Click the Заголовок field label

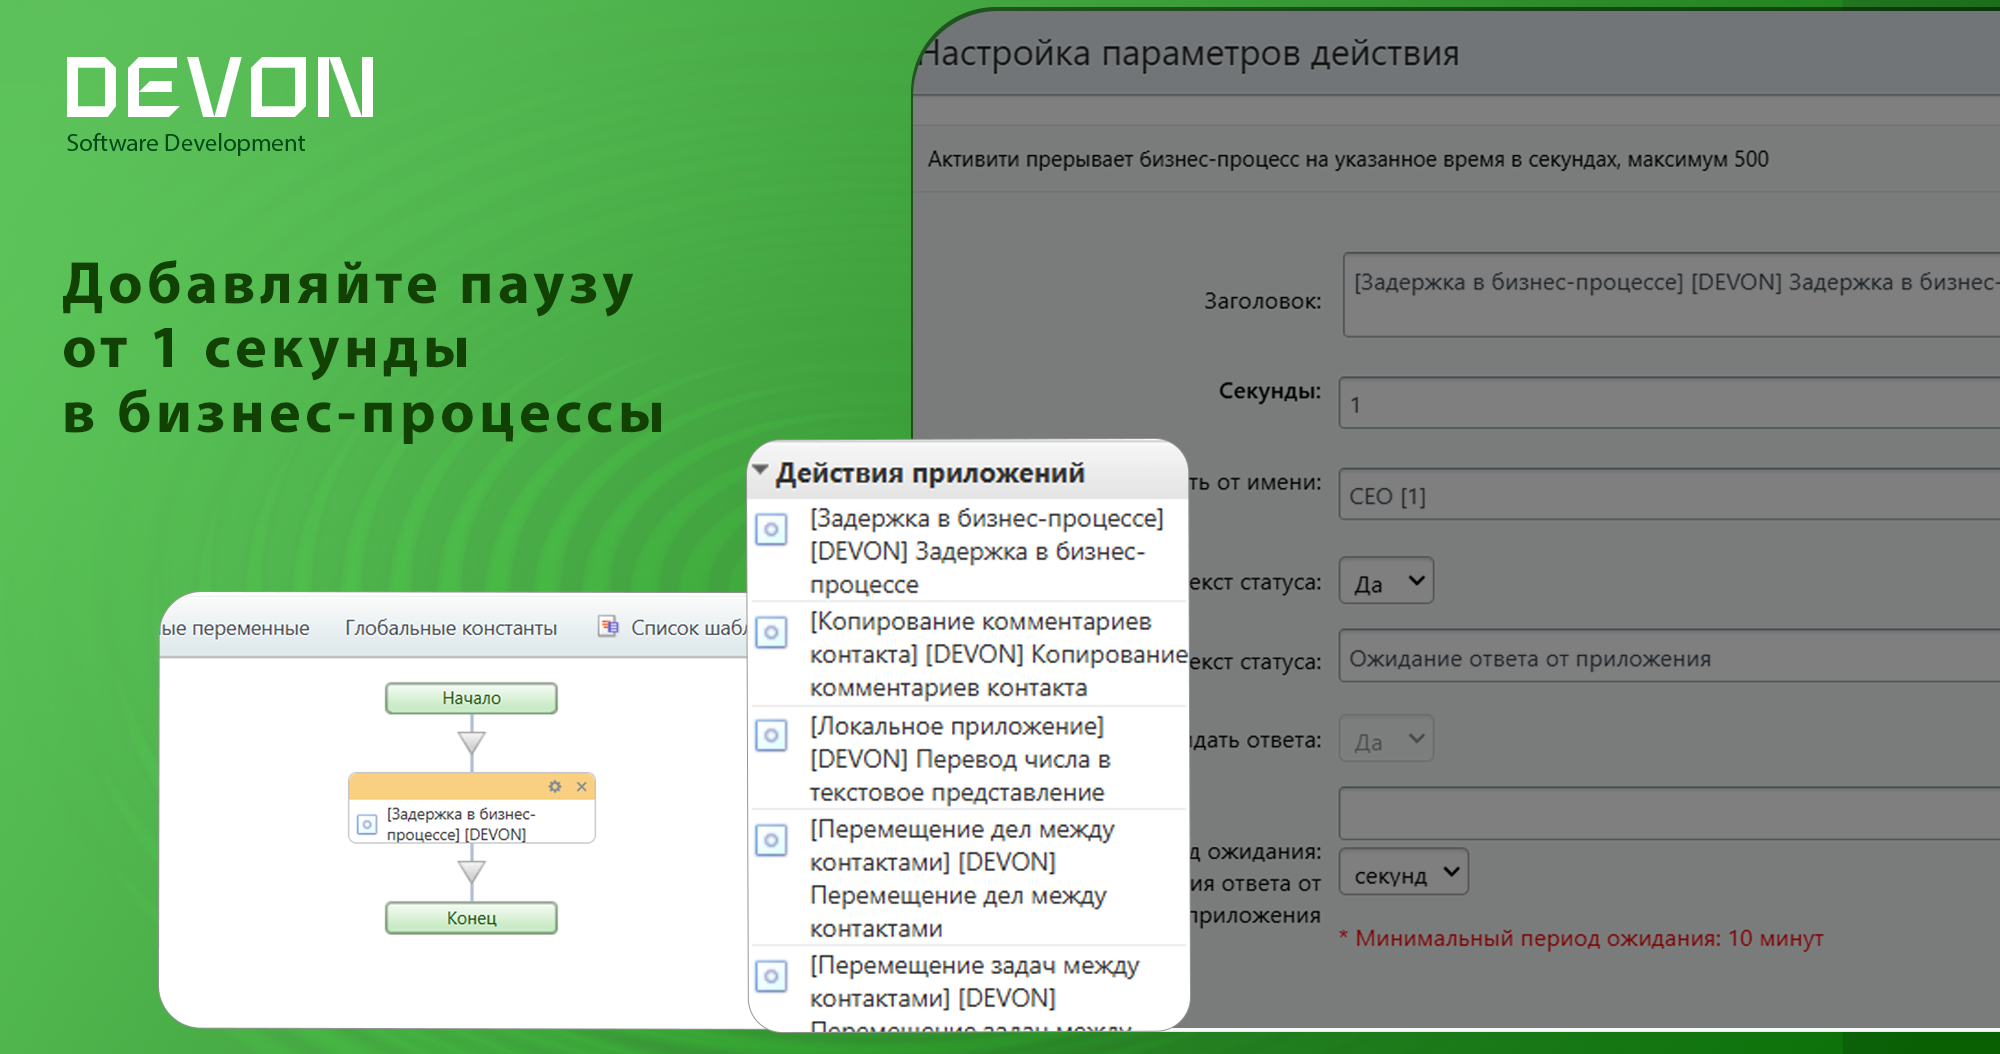(1262, 301)
